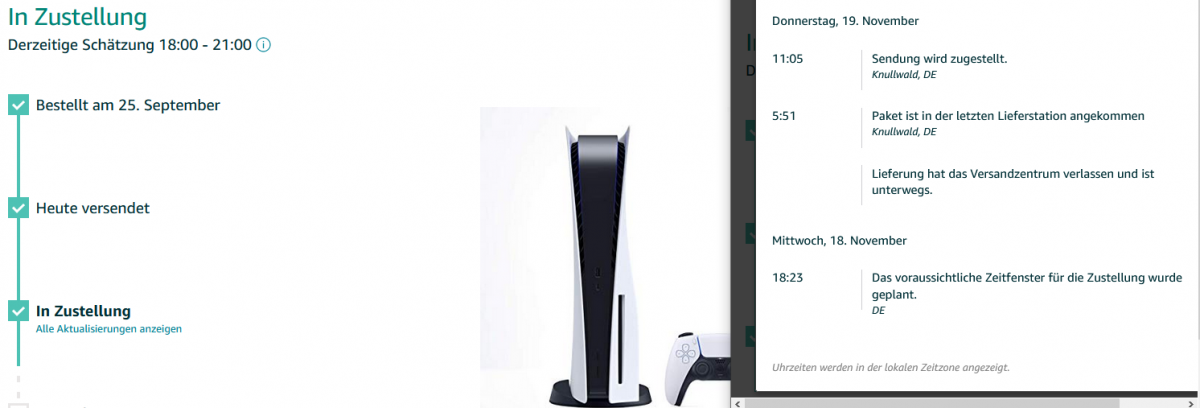This screenshot has height=408, width=1200.
Task: Open Alle Aktualisierungen anzeigen link
Action: coord(109,328)
